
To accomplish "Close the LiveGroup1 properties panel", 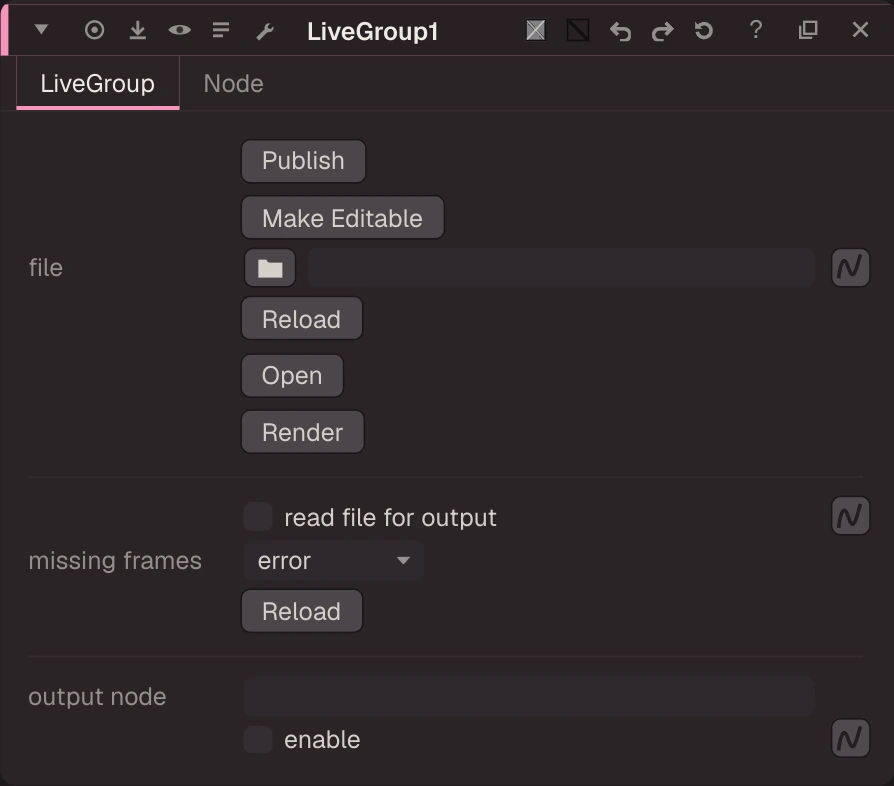I will 860,30.
